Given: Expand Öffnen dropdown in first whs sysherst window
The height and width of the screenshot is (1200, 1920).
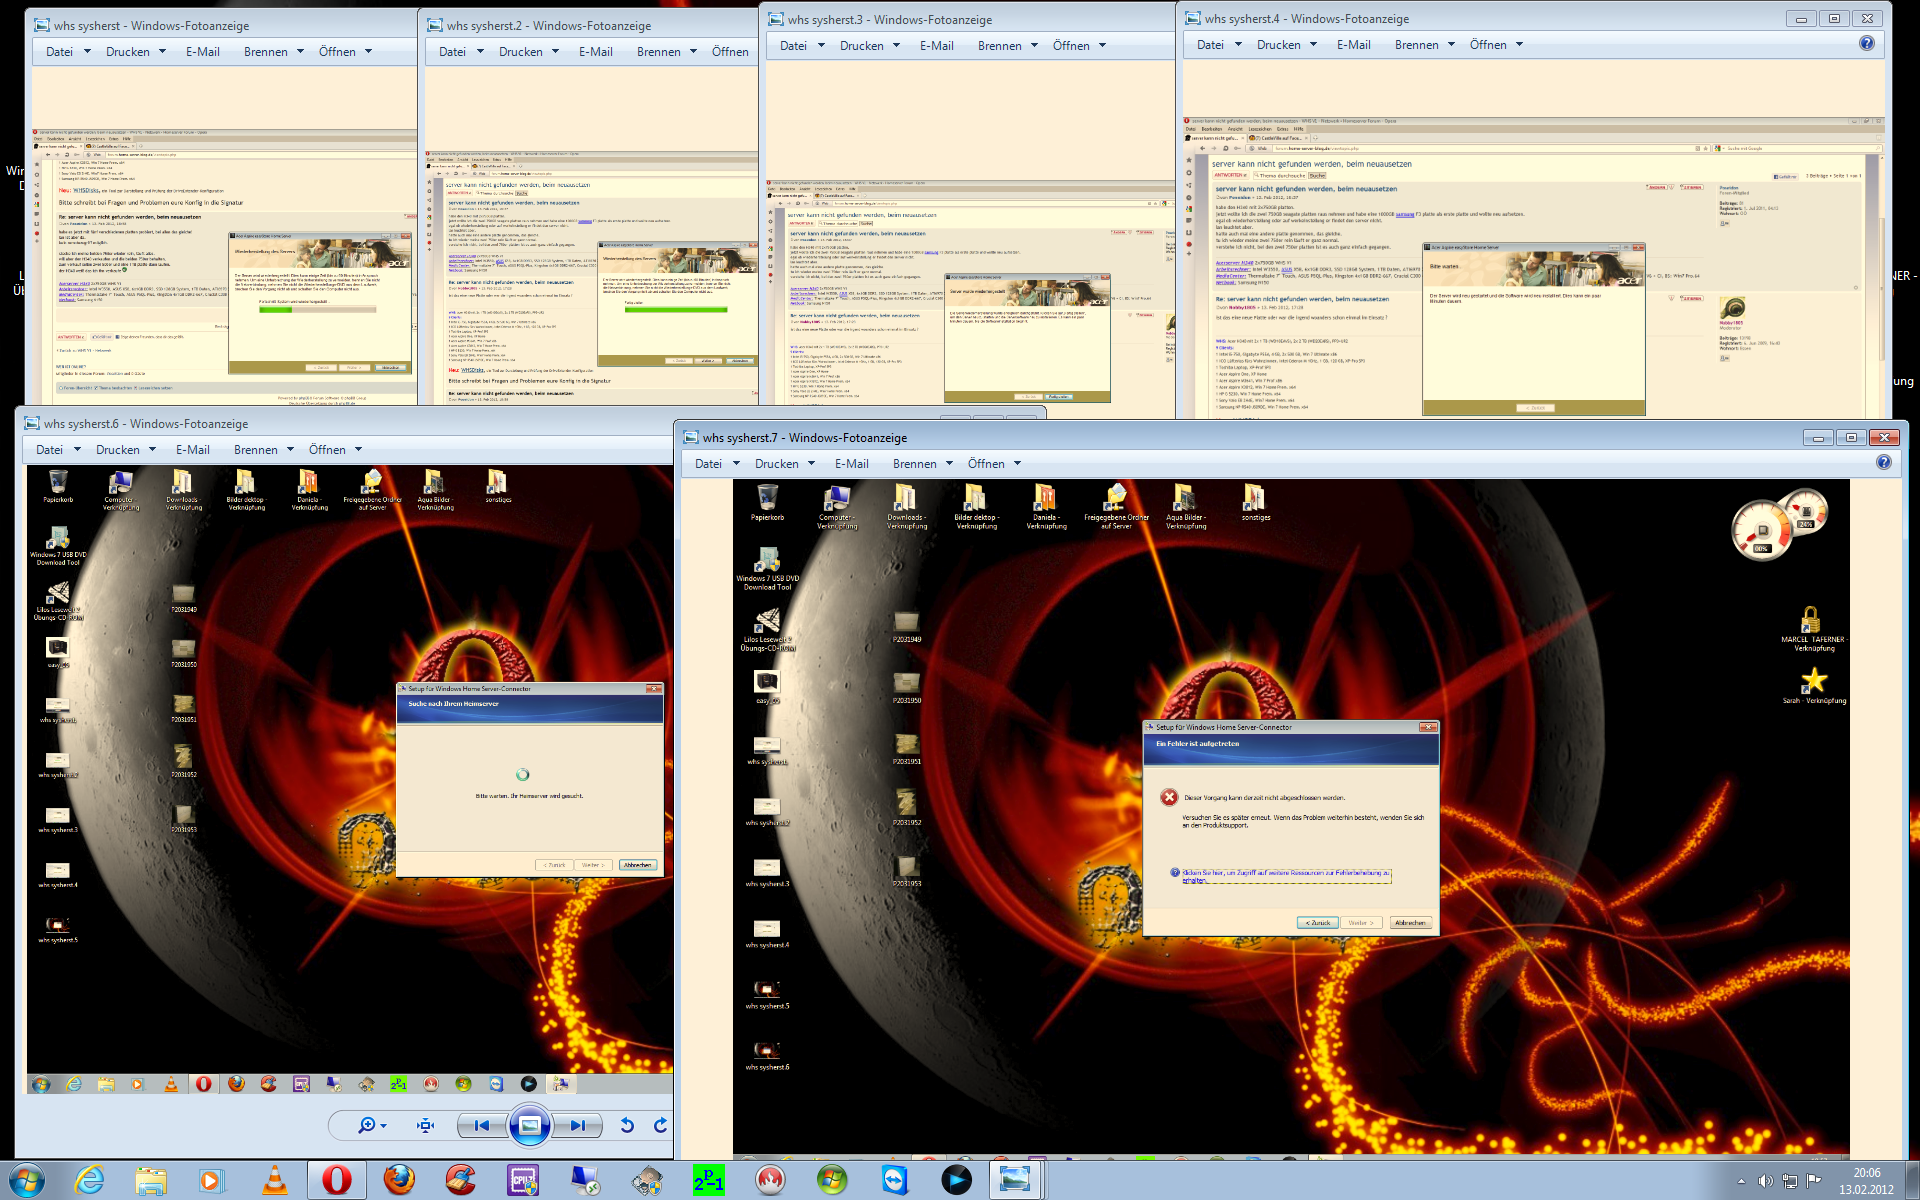Looking at the screenshot, I should point(368,52).
